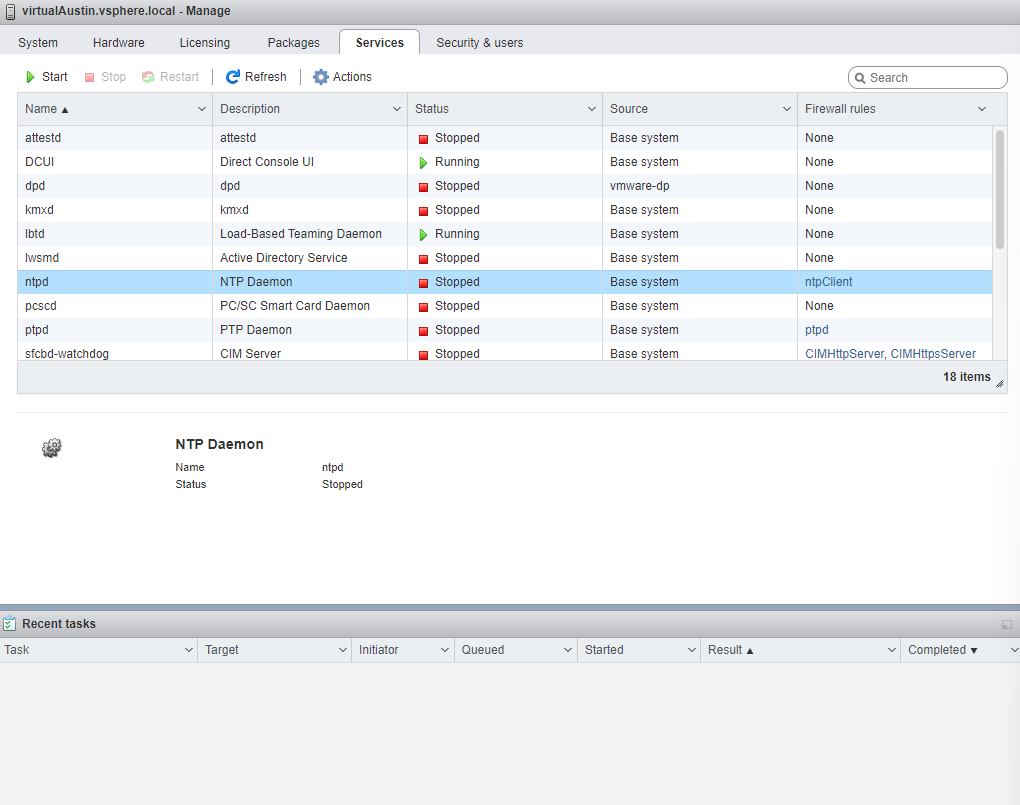Click the Stop service icon

click(x=89, y=76)
